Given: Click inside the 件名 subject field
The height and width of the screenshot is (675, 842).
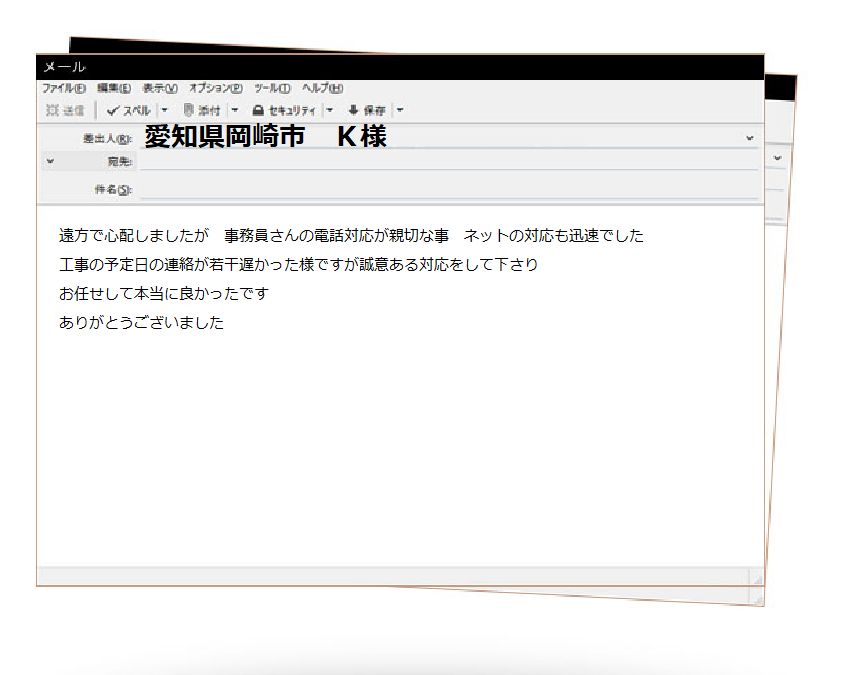Looking at the screenshot, I should pyautogui.click(x=400, y=186).
